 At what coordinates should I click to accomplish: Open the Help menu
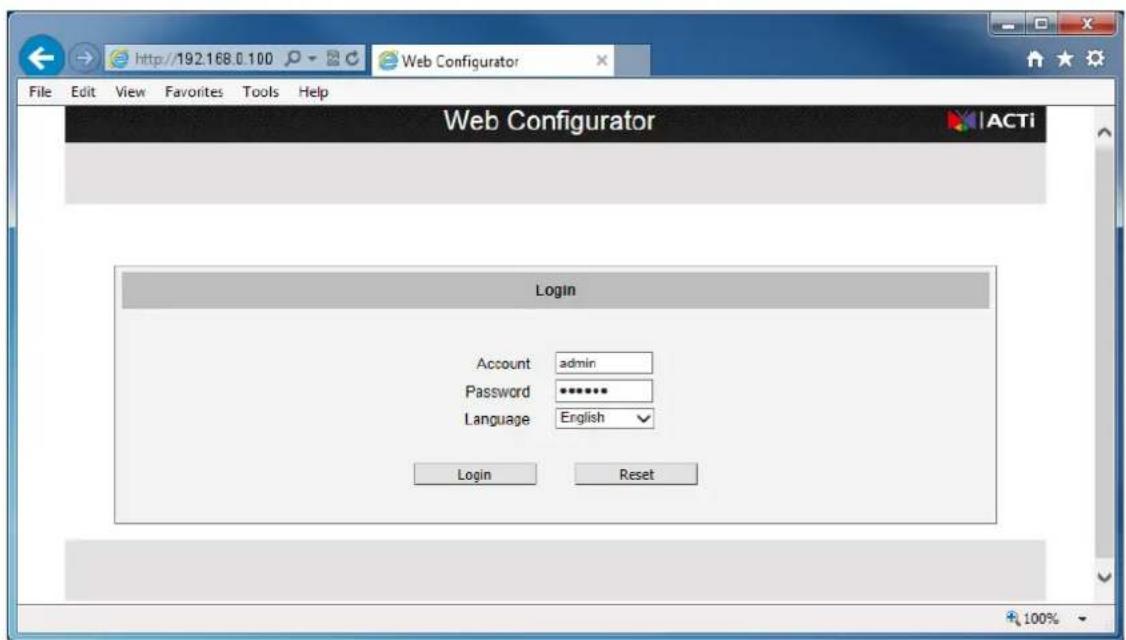pyautogui.click(x=313, y=91)
